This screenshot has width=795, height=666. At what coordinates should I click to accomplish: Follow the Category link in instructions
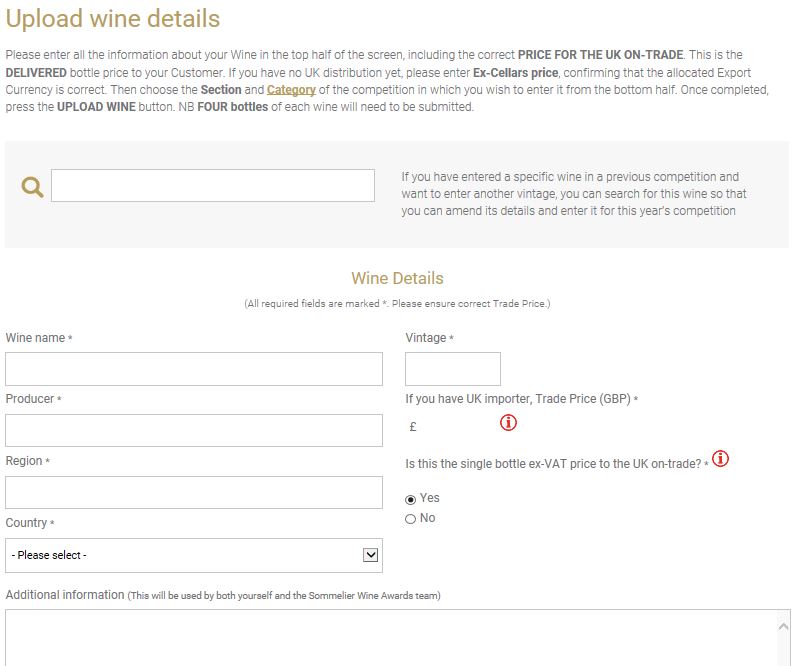point(291,90)
